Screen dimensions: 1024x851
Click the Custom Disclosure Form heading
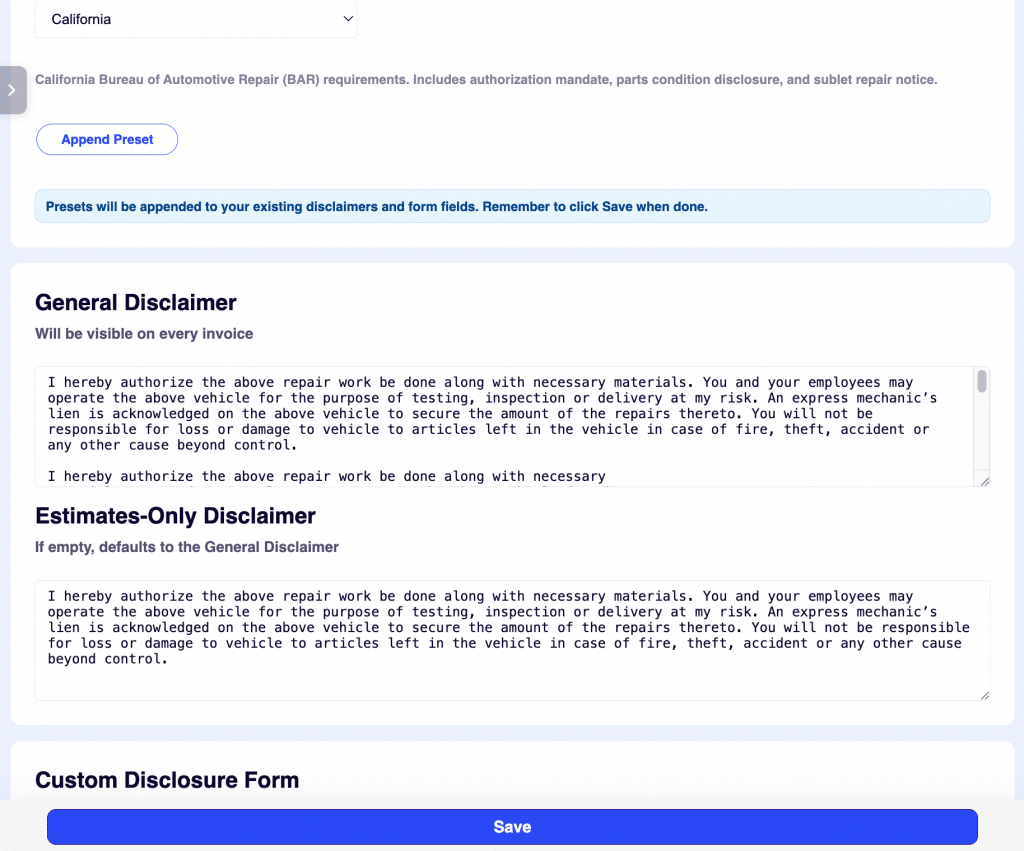(167, 780)
